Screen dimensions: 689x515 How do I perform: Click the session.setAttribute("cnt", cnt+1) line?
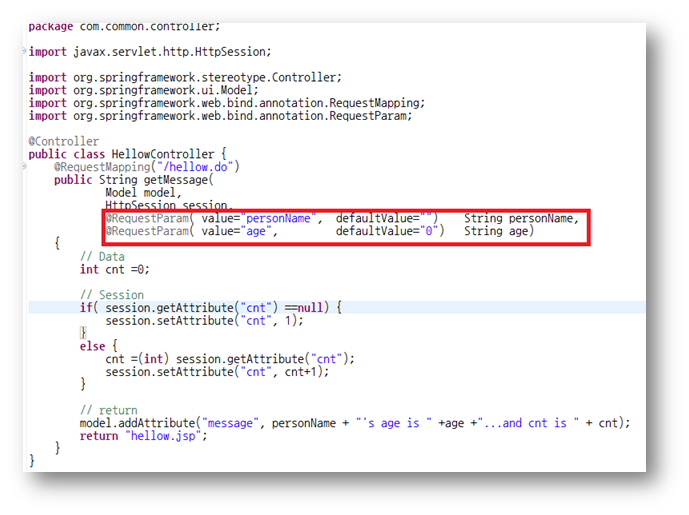click(217, 372)
